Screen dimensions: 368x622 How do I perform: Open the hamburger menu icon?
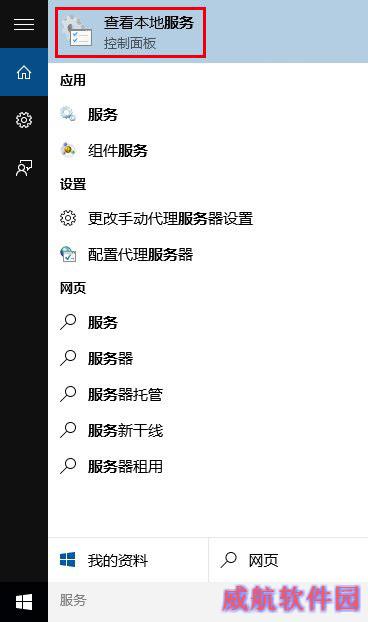coord(24,24)
